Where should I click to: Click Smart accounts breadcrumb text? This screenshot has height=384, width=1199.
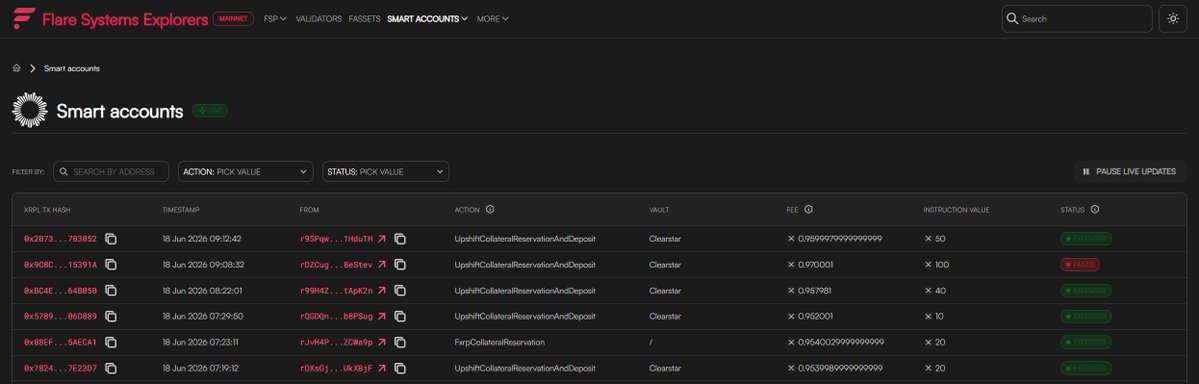(x=72, y=69)
